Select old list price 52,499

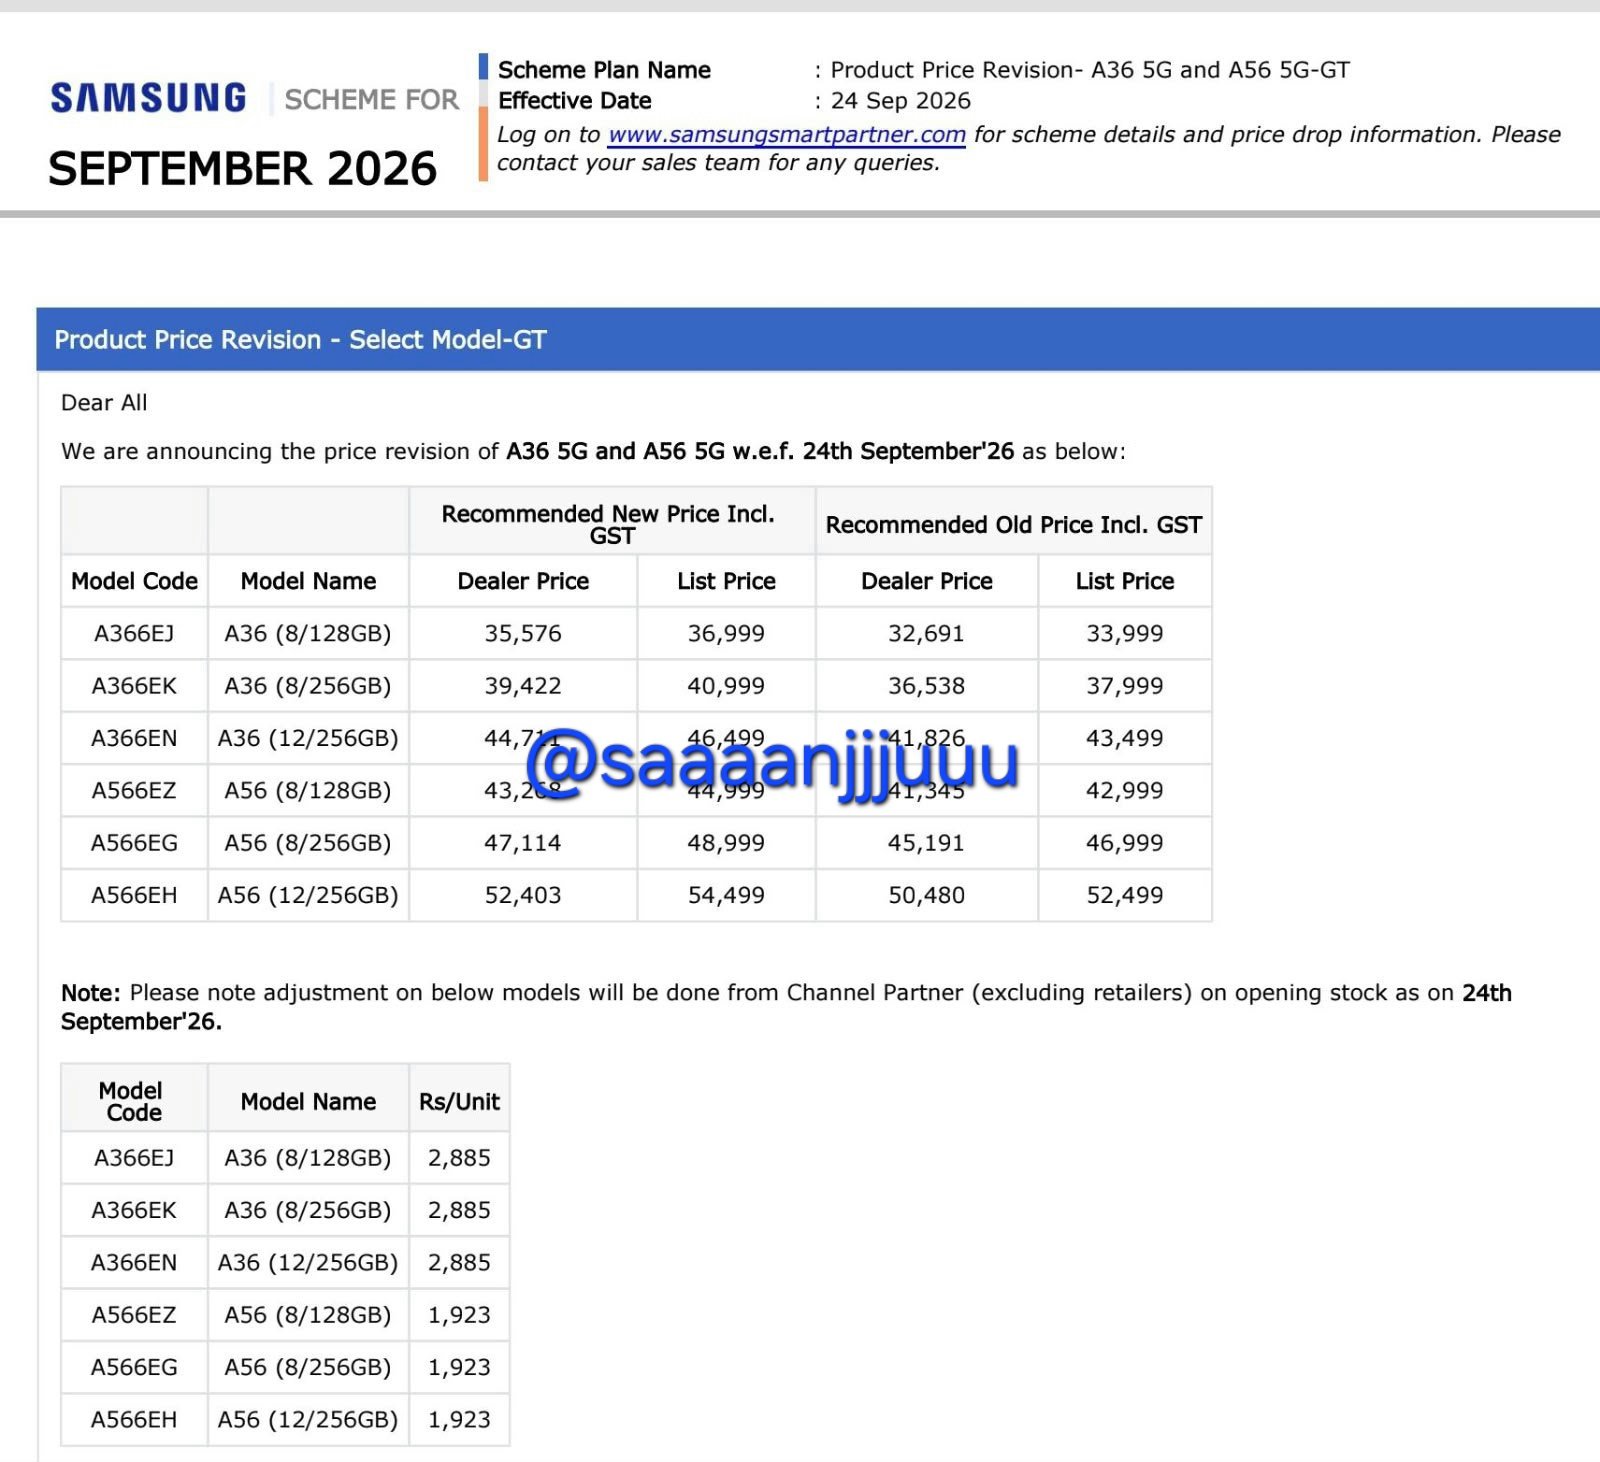(x=1125, y=895)
